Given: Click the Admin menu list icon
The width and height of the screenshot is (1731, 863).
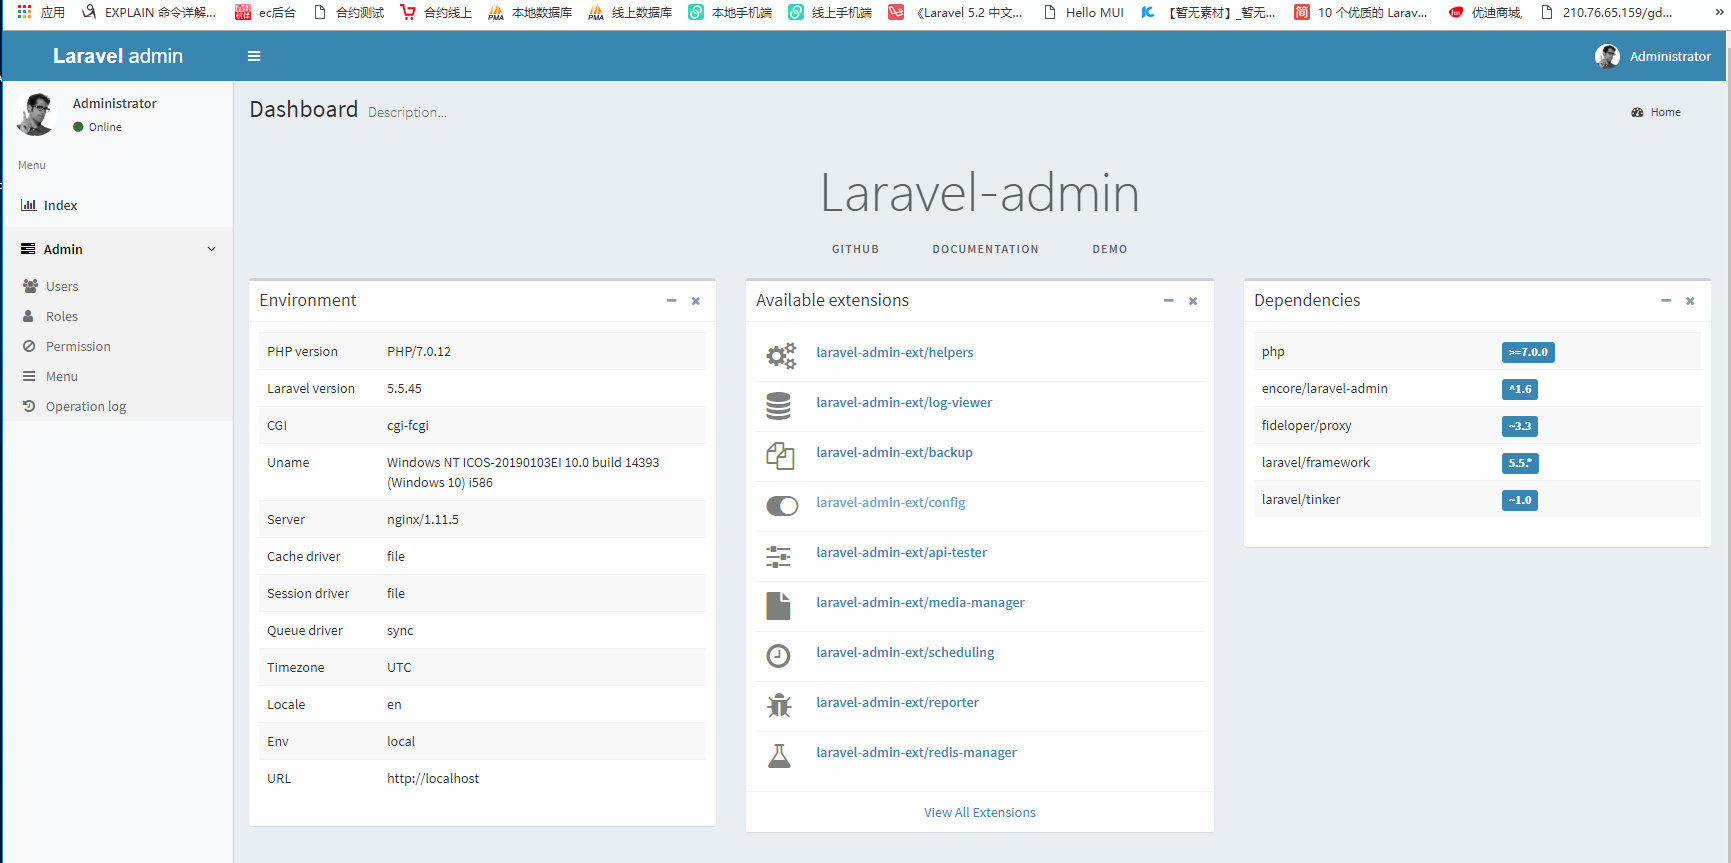Looking at the screenshot, I should [x=28, y=249].
